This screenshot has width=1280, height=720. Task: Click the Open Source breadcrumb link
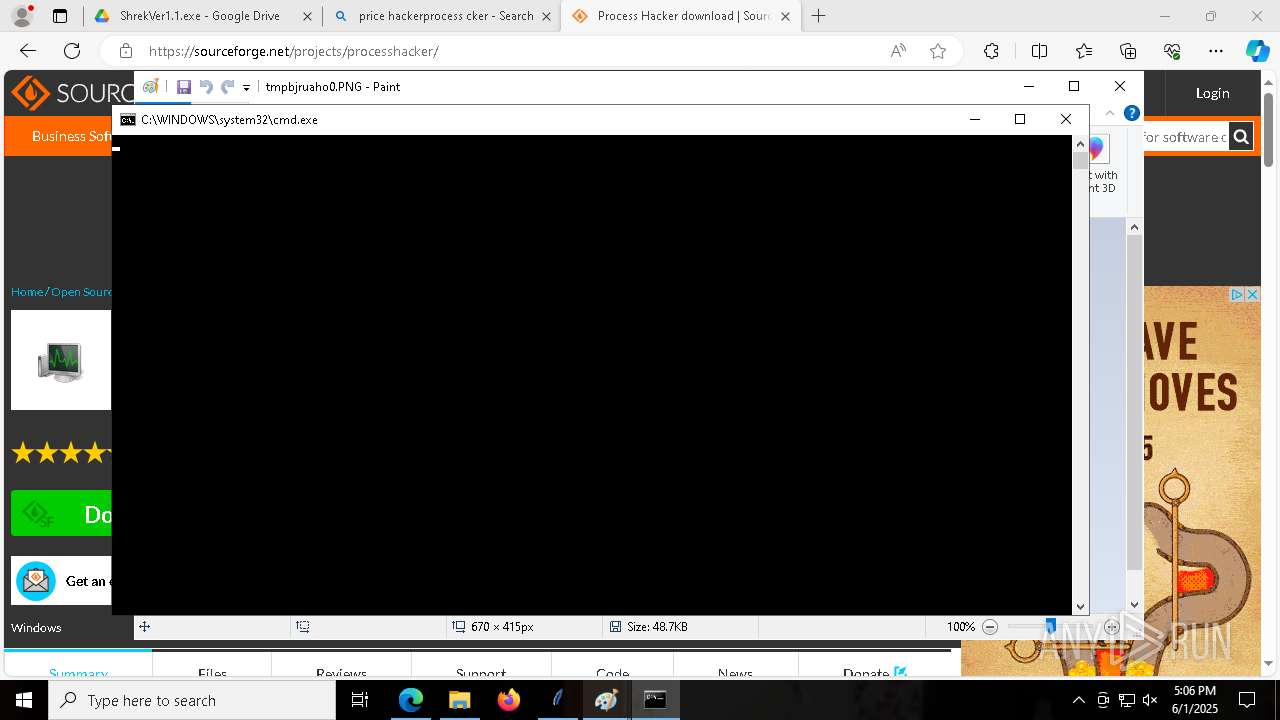coord(82,292)
